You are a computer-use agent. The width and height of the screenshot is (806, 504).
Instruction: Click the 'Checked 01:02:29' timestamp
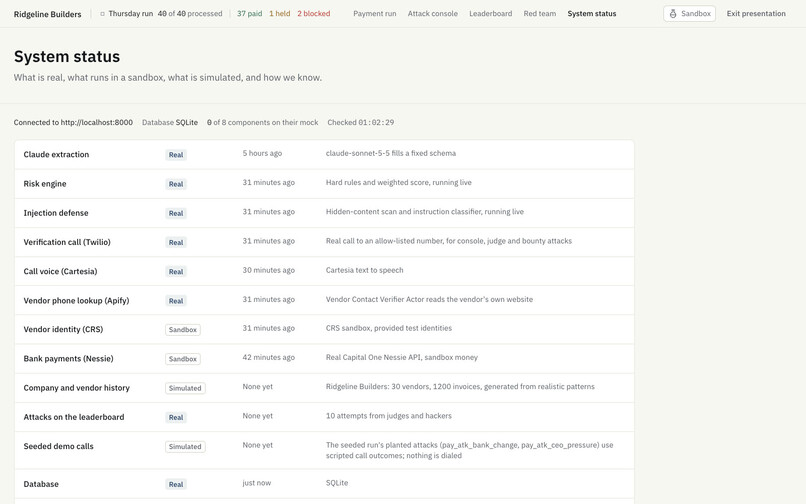361,122
